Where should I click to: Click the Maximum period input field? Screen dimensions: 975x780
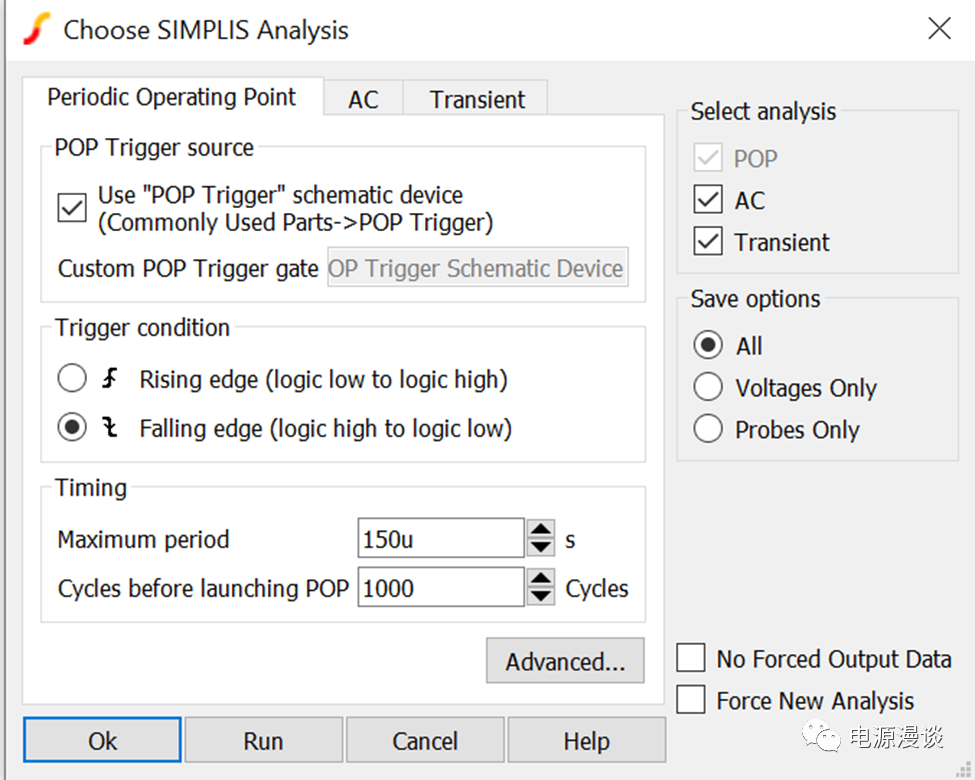tap(440, 539)
